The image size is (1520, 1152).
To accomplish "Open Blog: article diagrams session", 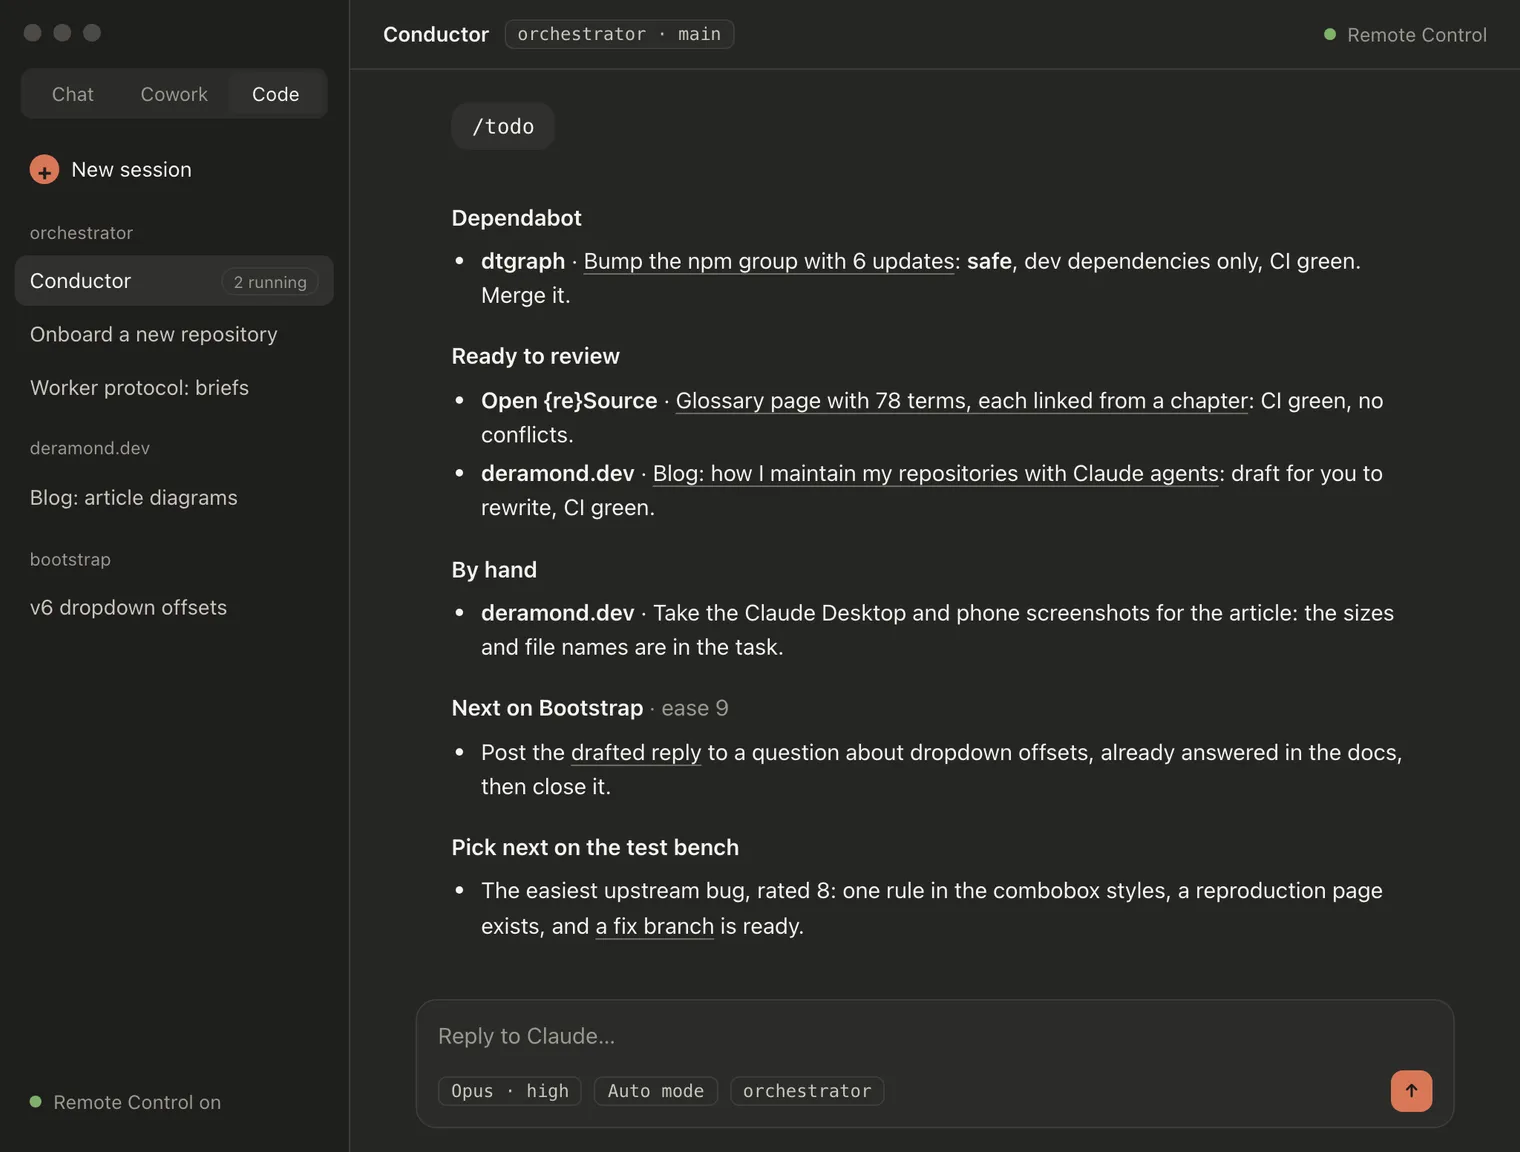I will tap(174, 498).
